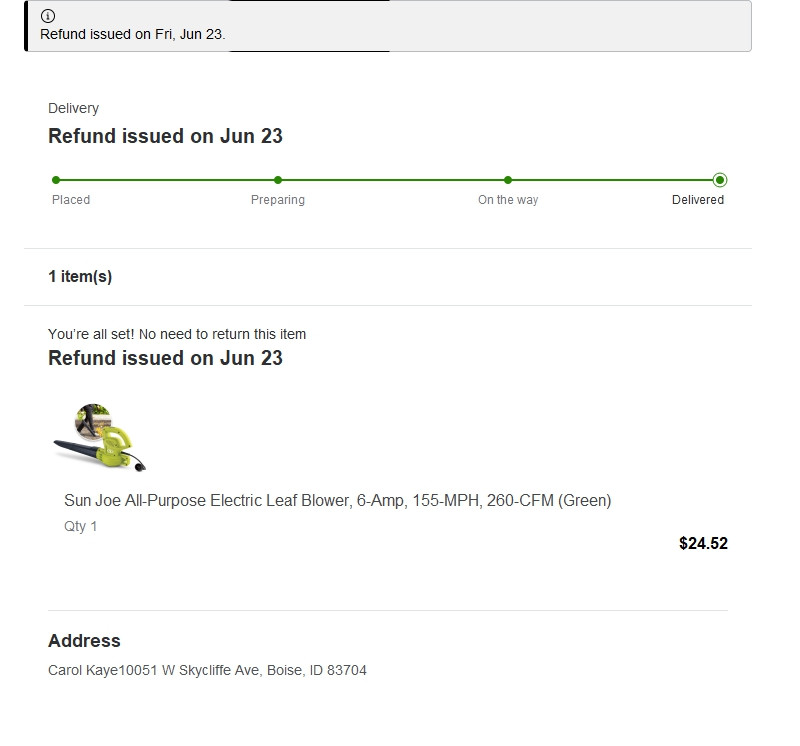The image size is (800, 746).
Task: Click the info icon in the refund banner
Action: [x=48, y=16]
